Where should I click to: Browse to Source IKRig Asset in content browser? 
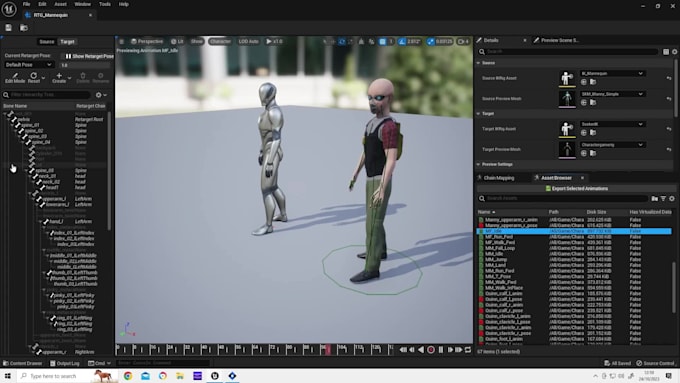click(x=593, y=82)
